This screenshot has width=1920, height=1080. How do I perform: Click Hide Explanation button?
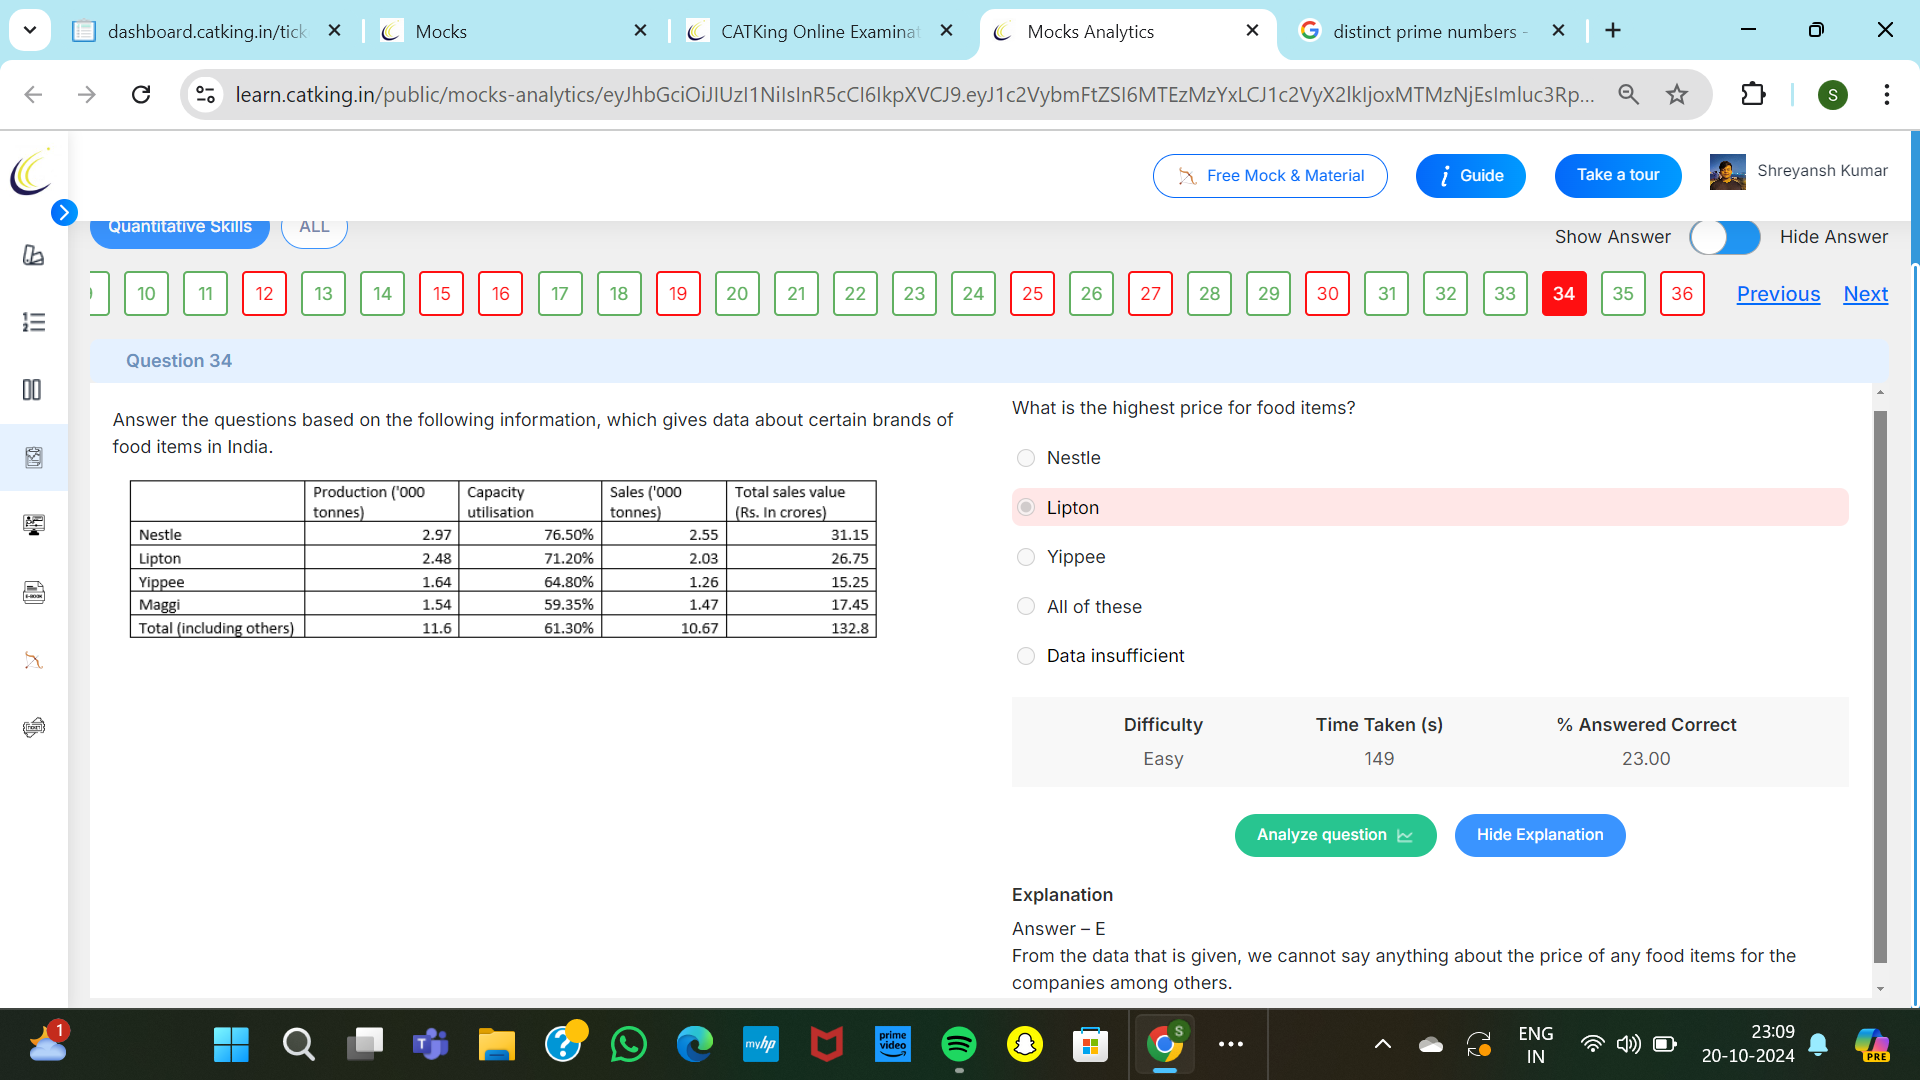click(1540, 835)
